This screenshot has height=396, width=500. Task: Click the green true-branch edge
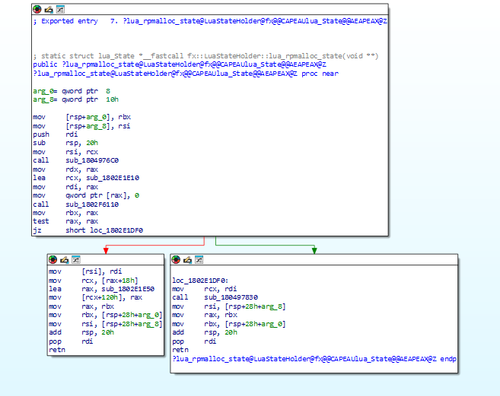265,246
